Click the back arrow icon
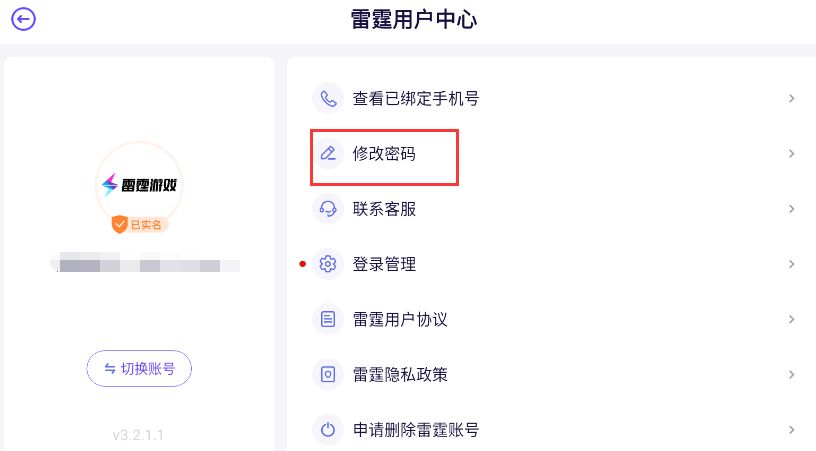Viewport: 816px width, 451px height. pyautogui.click(x=23, y=19)
